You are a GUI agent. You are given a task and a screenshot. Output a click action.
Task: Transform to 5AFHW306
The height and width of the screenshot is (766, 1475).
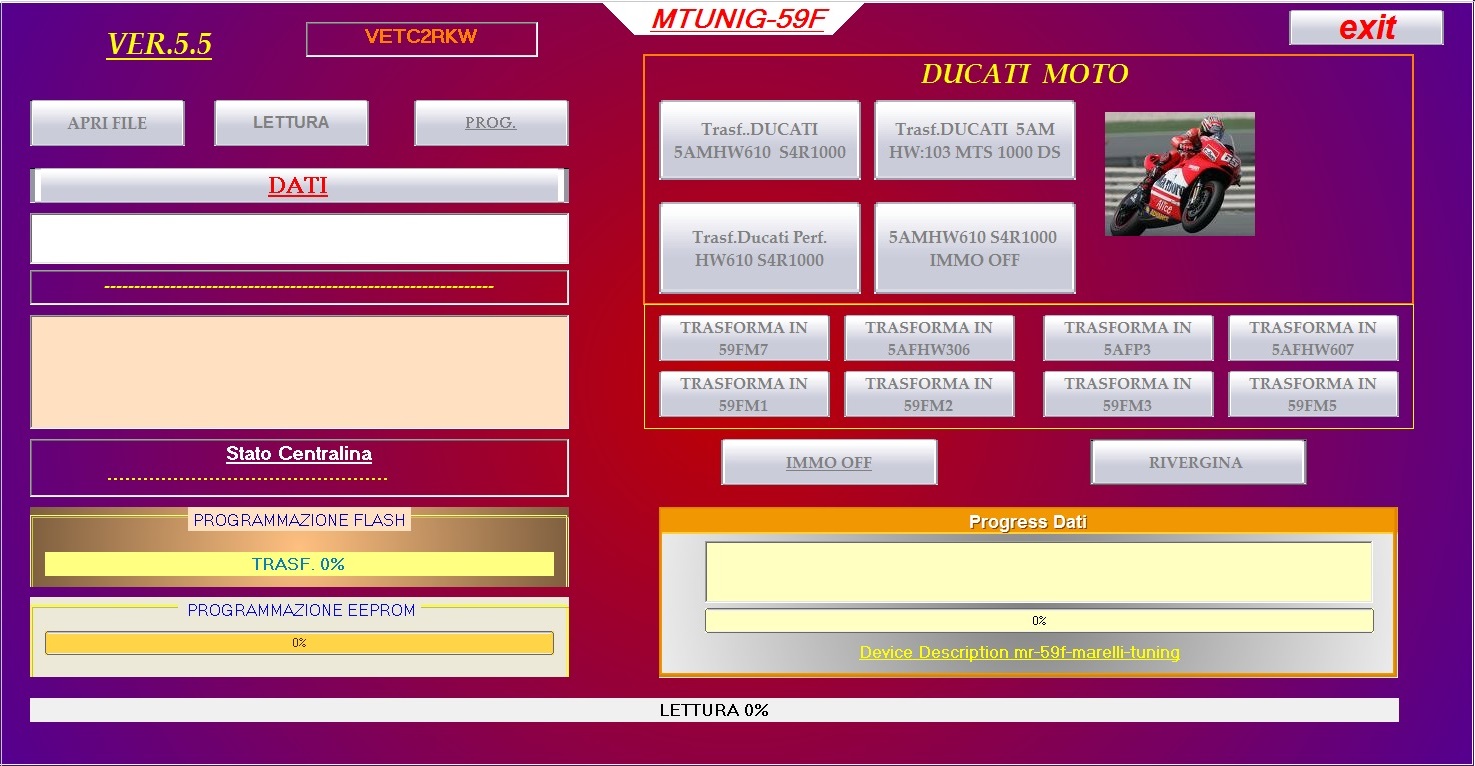(x=929, y=338)
